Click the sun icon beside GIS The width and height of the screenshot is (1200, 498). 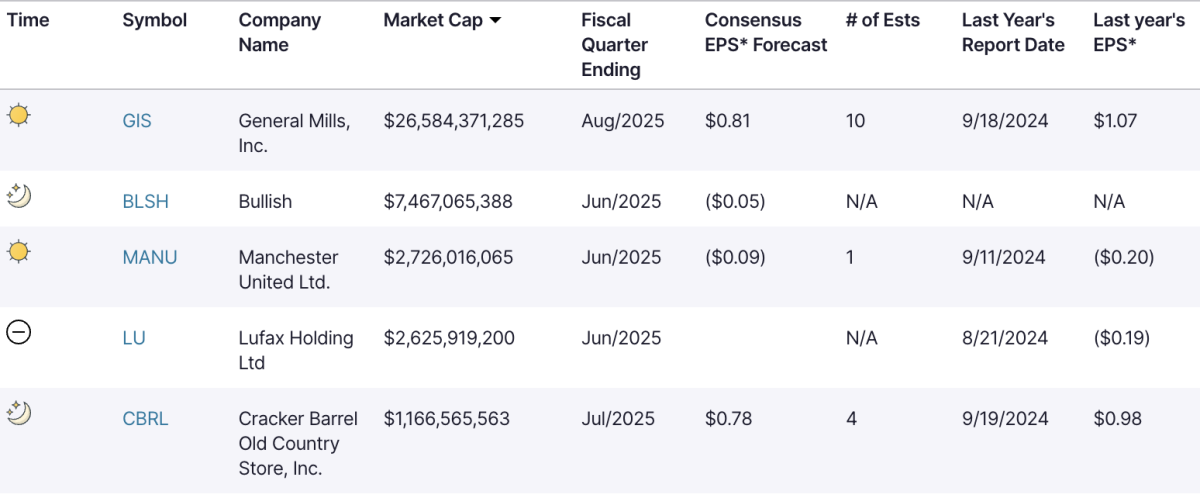tap(18, 115)
